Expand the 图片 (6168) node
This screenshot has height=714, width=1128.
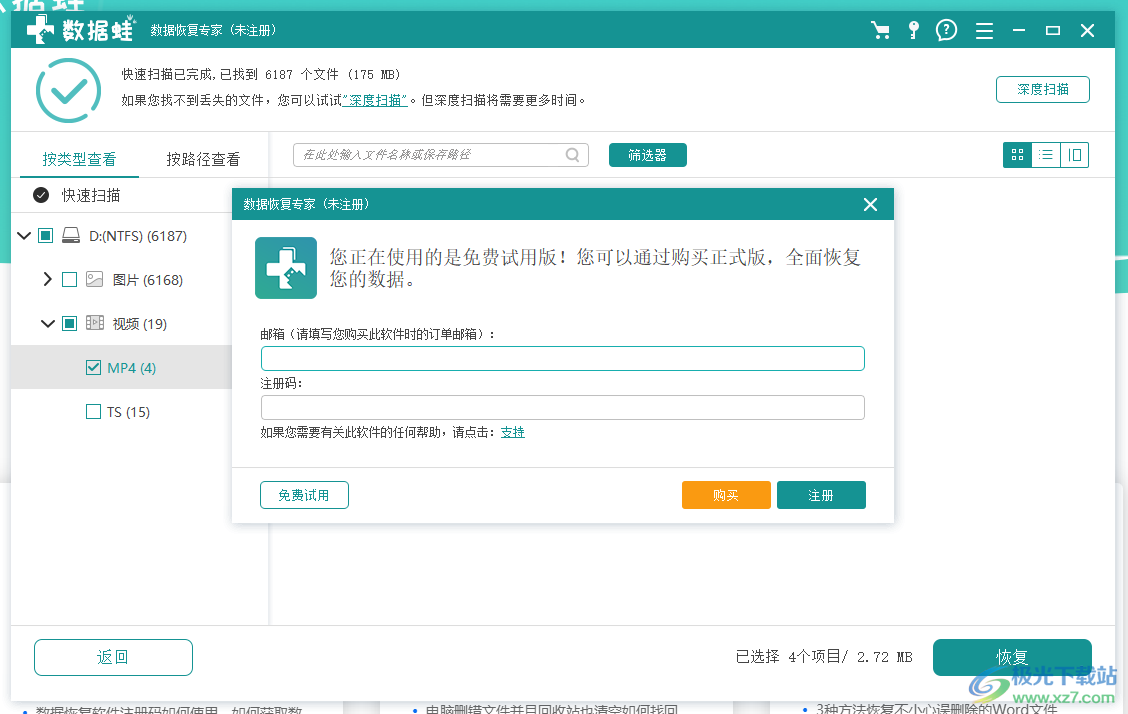(x=47, y=279)
